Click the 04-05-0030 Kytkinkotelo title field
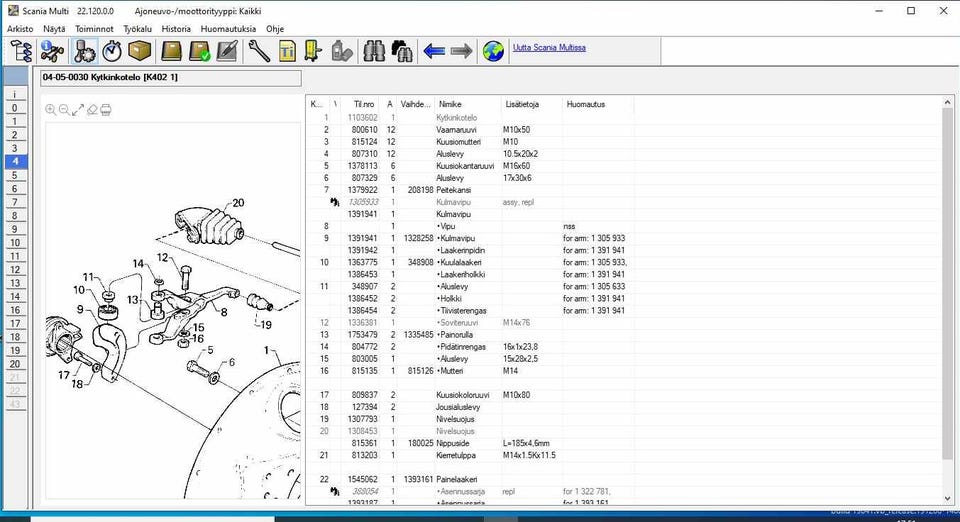960x522 pixels. tap(171, 78)
